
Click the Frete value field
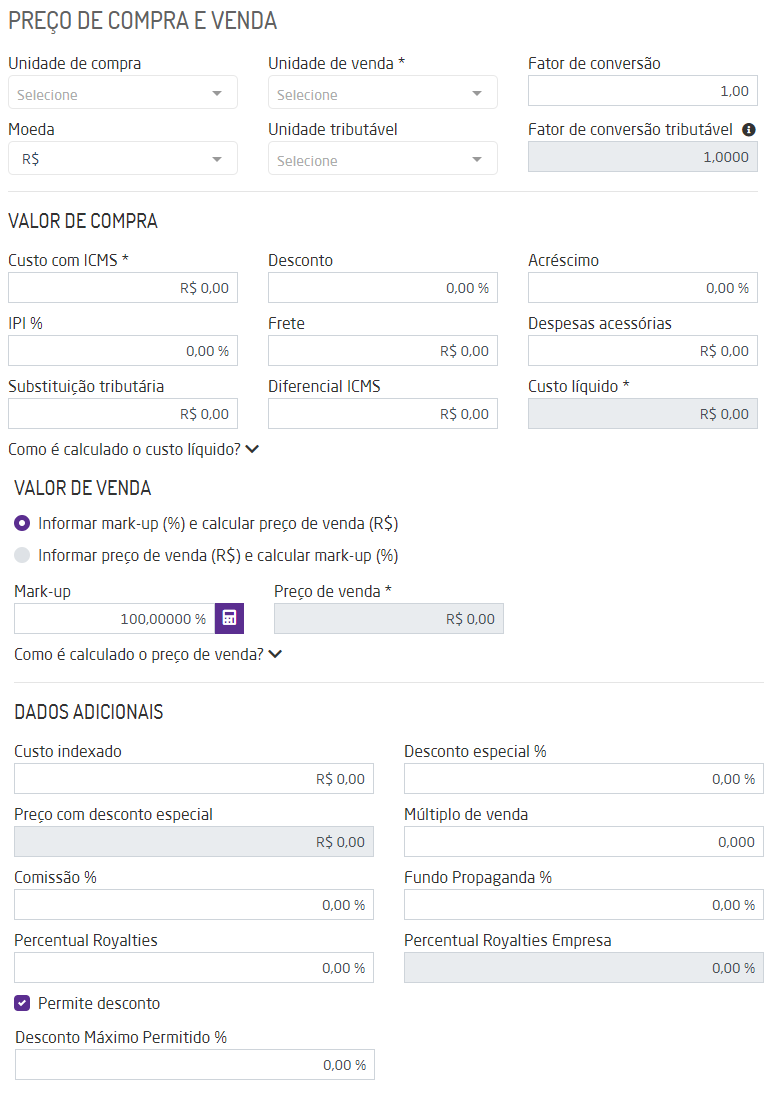(x=383, y=351)
